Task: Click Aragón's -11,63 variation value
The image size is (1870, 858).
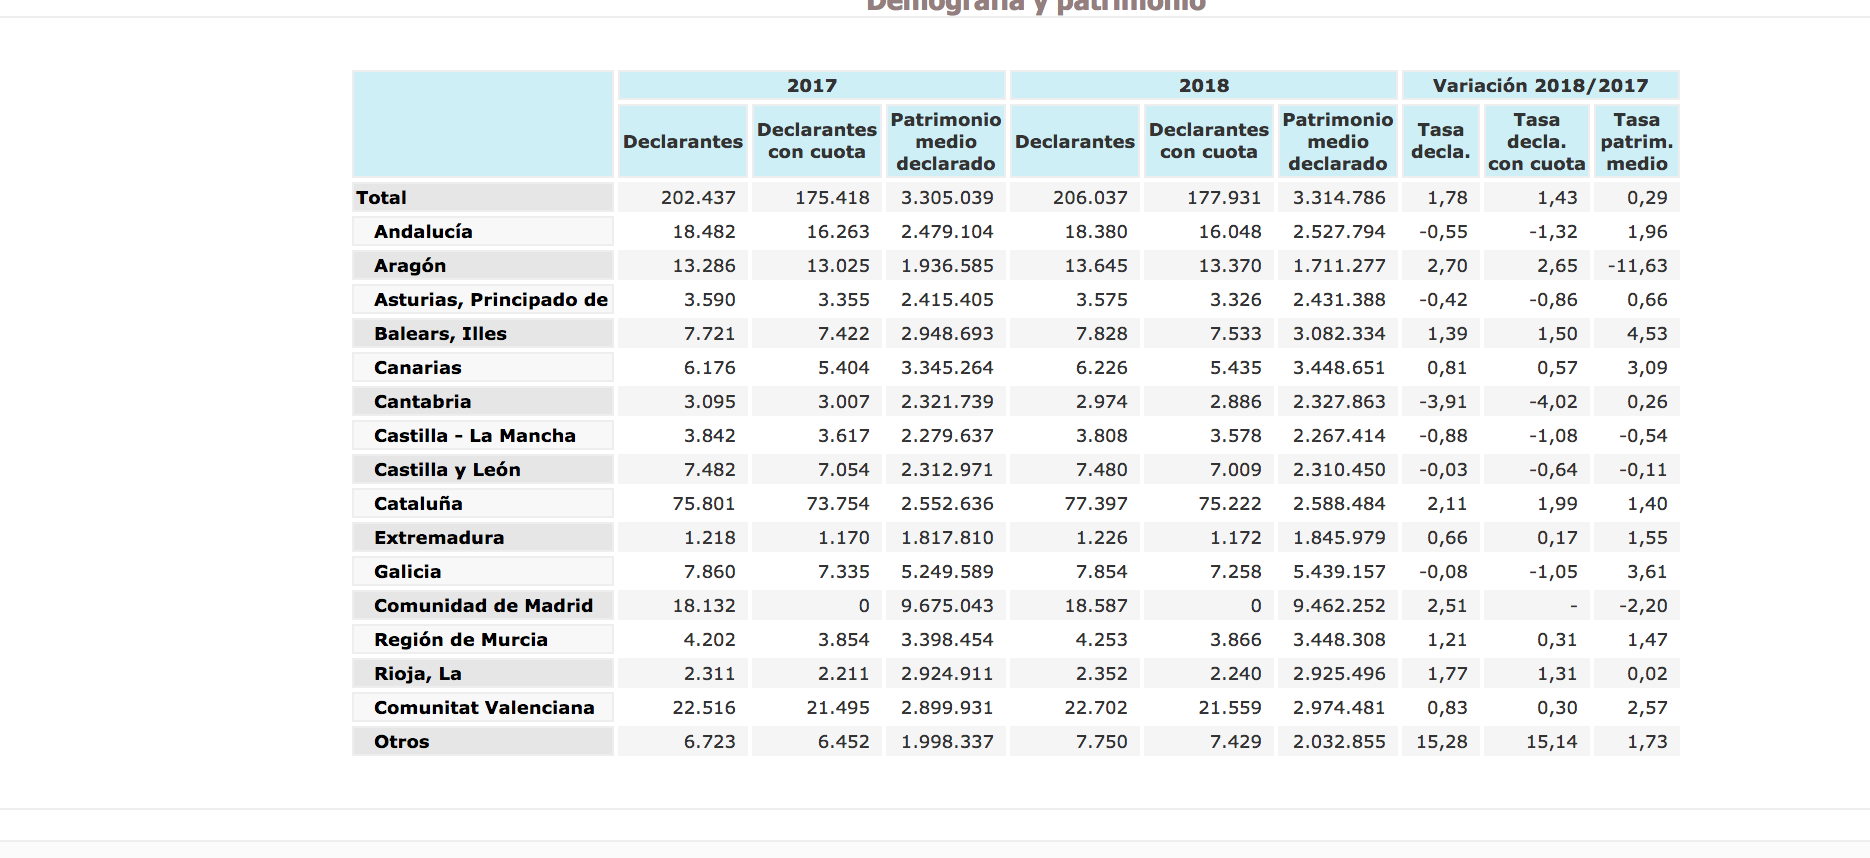Action: pyautogui.click(x=1637, y=266)
